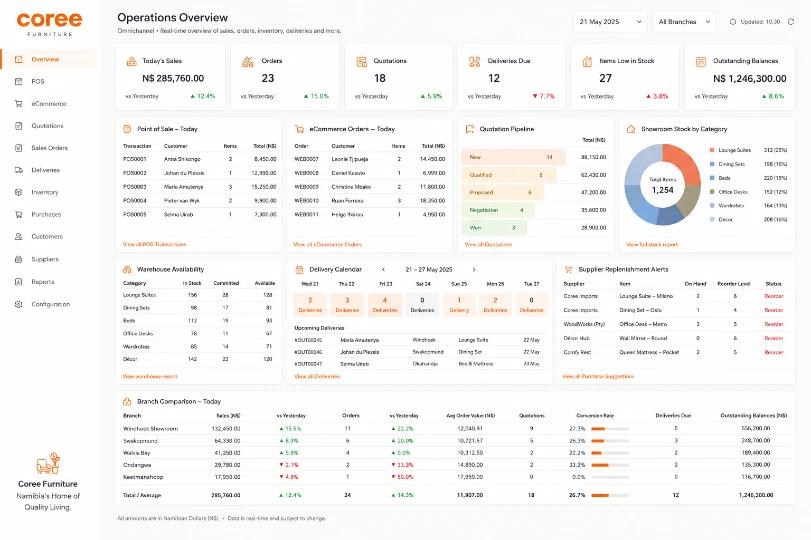The image size is (811, 540).
Task: Go to next week in Delivery Calendar
Action: (474, 269)
